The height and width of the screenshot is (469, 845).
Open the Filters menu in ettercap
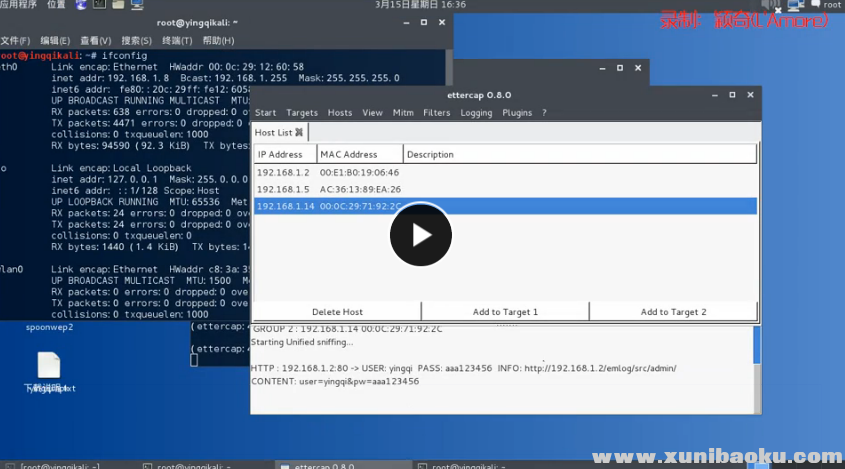point(437,113)
